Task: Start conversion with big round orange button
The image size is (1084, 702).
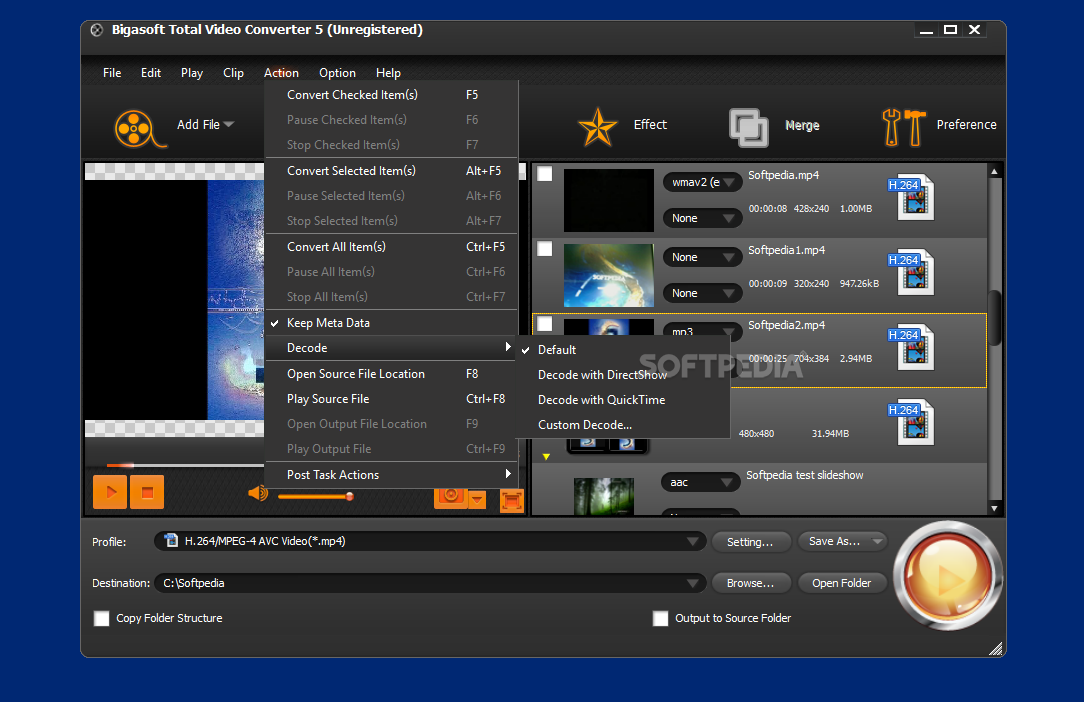Action: (x=947, y=575)
